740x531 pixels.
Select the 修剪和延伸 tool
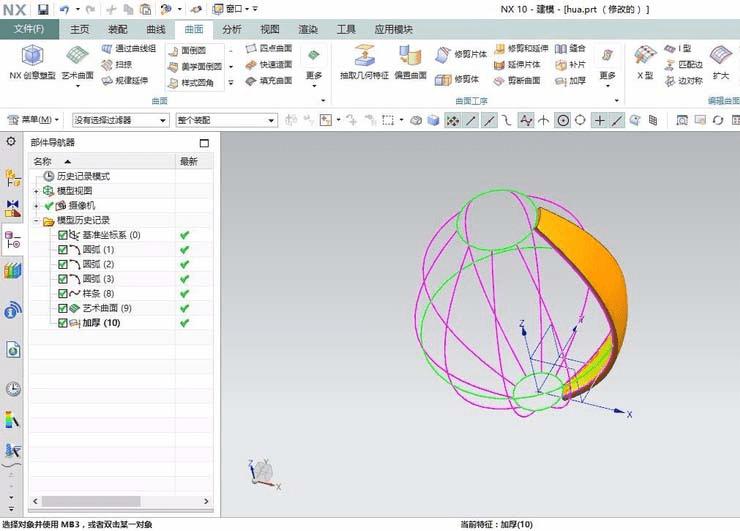tap(521, 48)
